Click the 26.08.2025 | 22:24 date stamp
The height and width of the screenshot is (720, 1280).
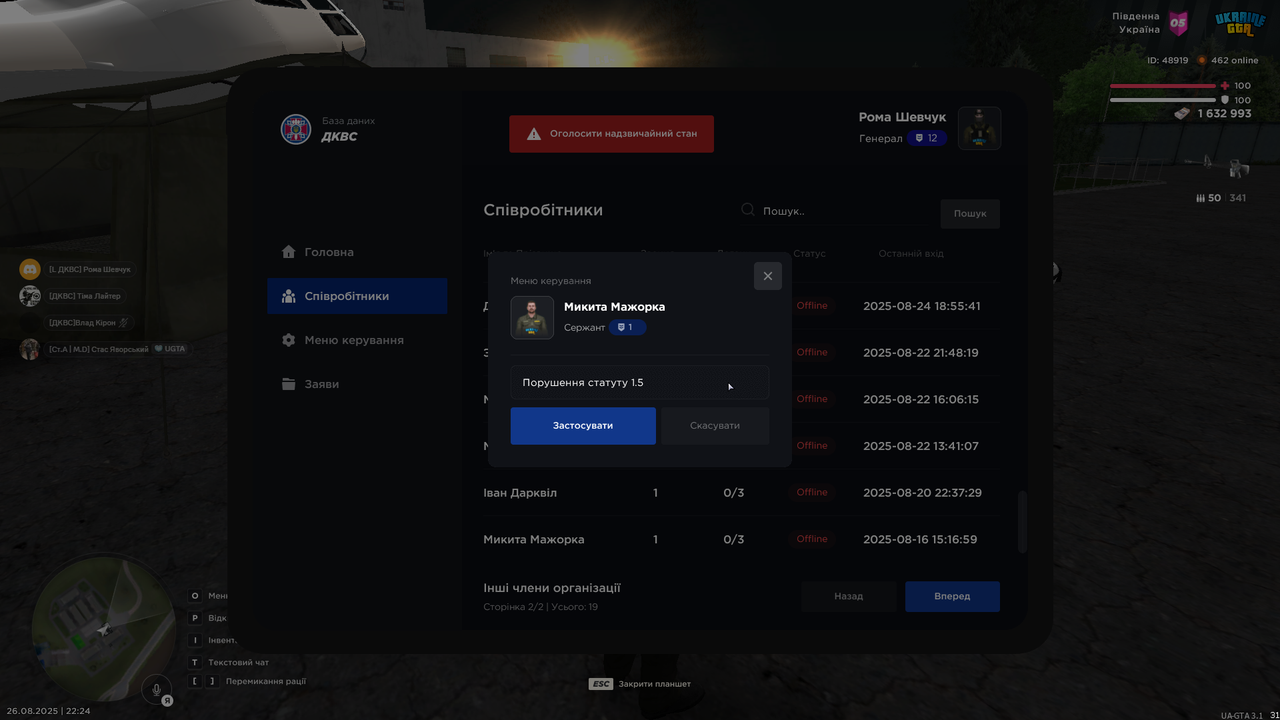pos(48,711)
